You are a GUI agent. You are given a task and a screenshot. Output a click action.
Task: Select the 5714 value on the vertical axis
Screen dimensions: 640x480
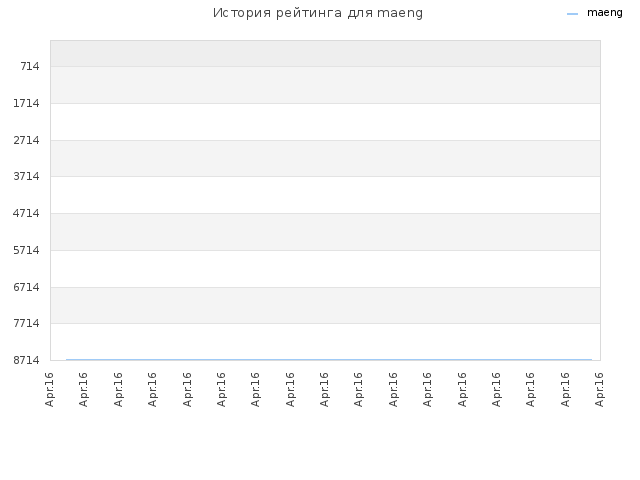click(x=26, y=250)
